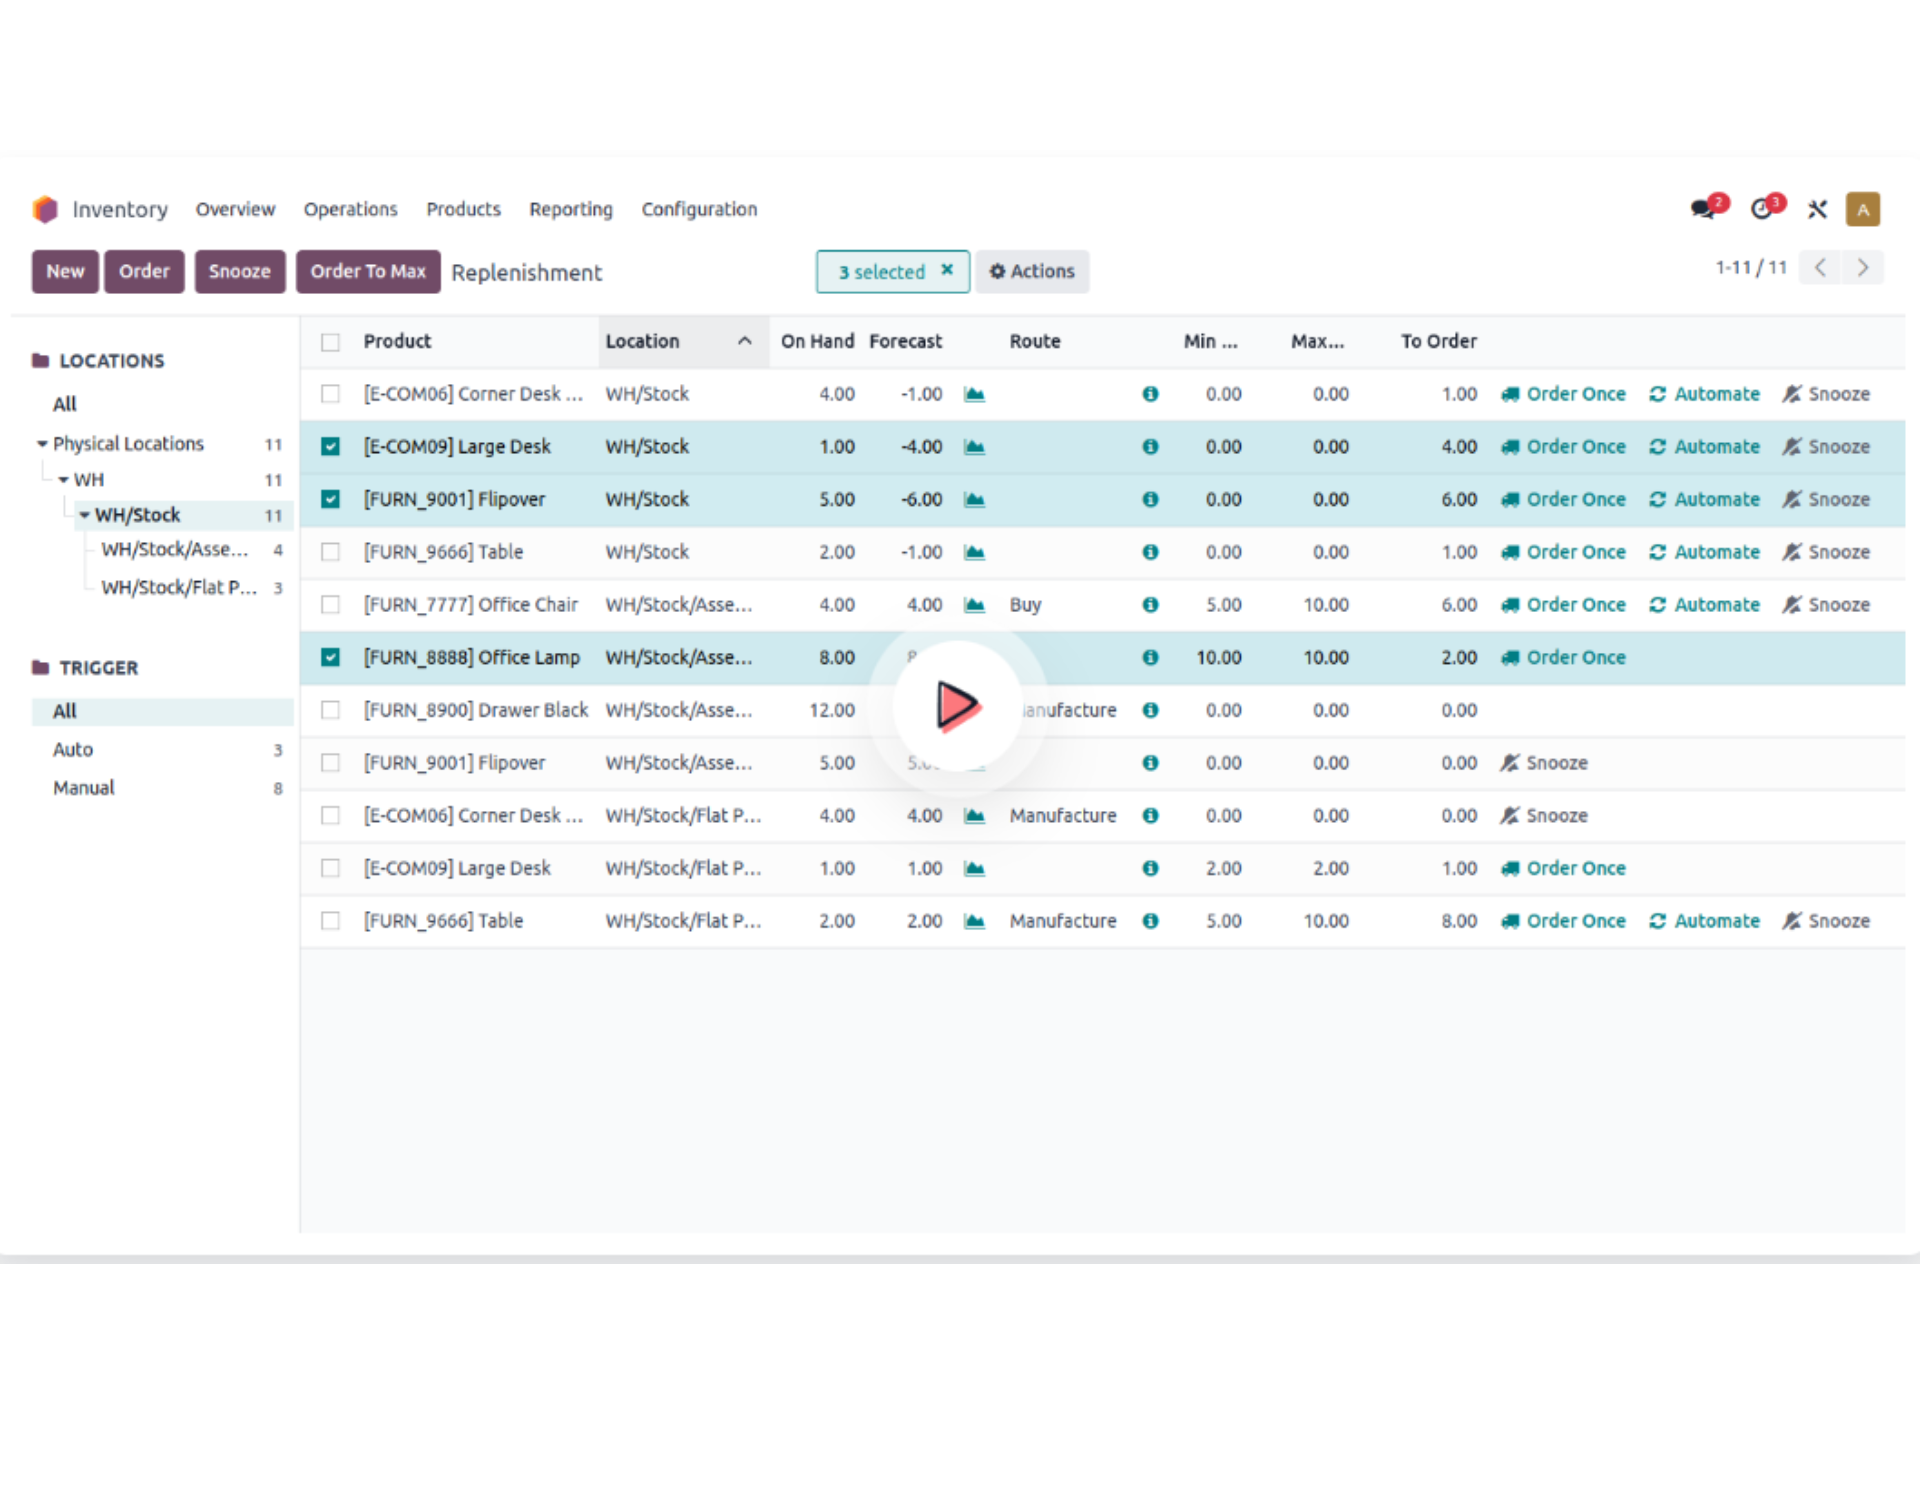Collapse the Physical Locations tree node

pyautogui.click(x=42, y=444)
